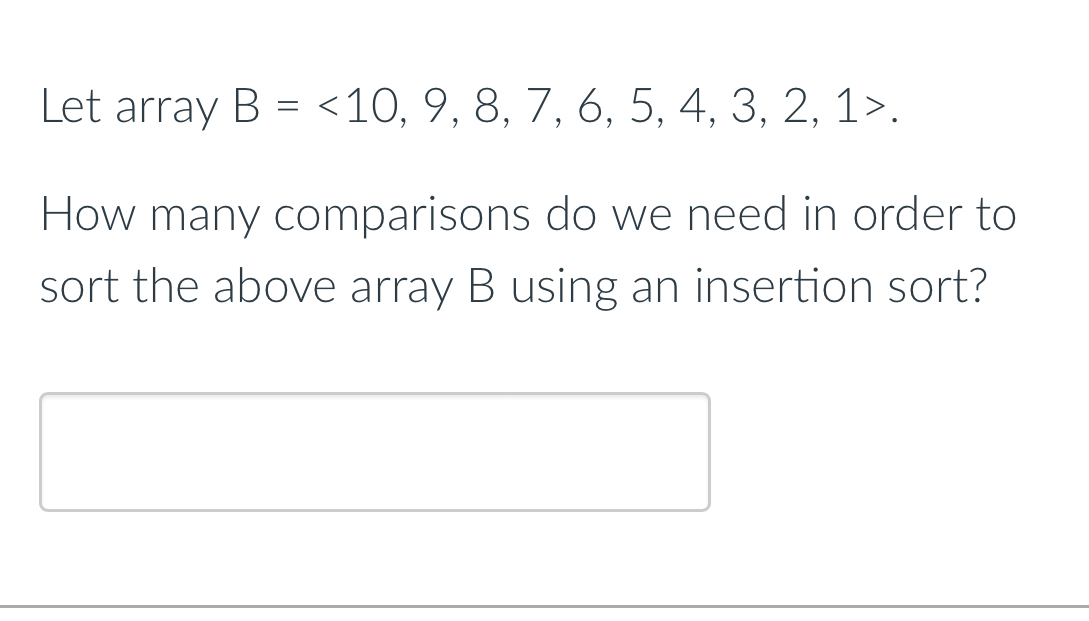Click the question mark at sentence end
This screenshot has height=621, width=1089.
tap(980, 285)
